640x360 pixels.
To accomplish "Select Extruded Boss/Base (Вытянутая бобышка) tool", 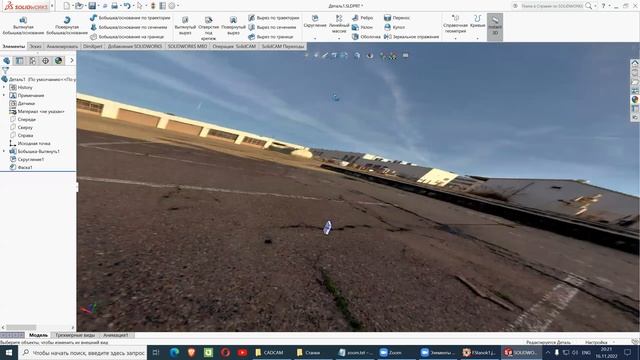I will (23, 26).
